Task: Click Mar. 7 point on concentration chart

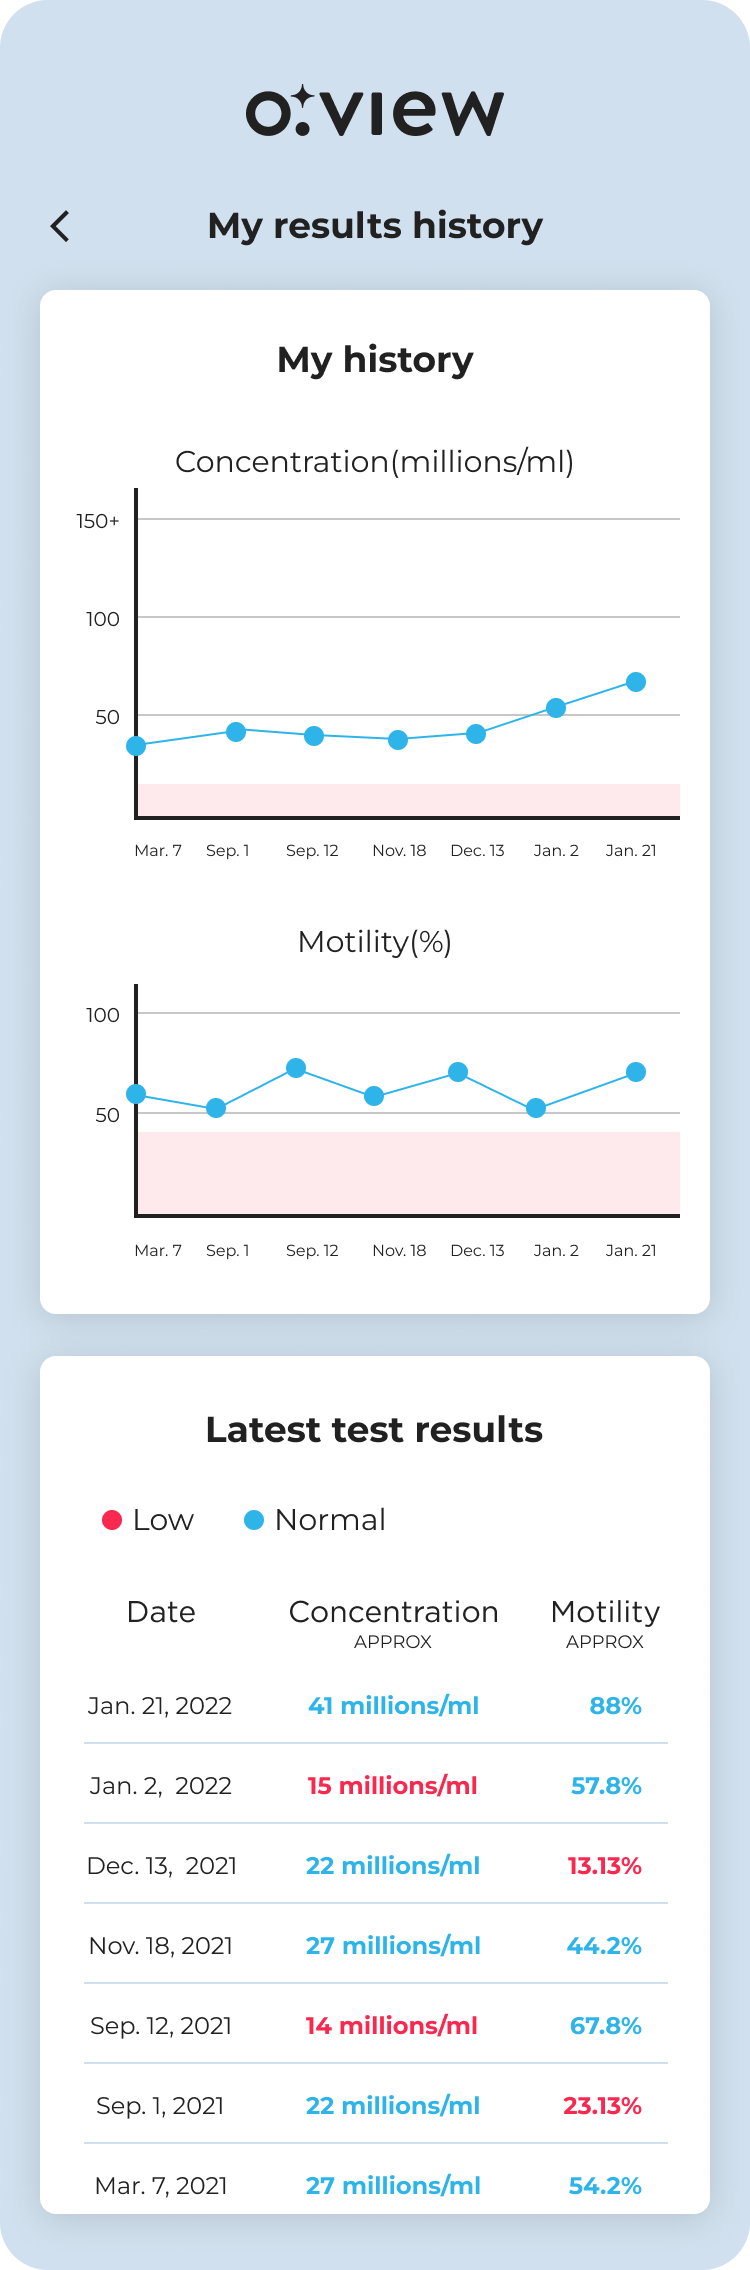Action: pos(136,746)
